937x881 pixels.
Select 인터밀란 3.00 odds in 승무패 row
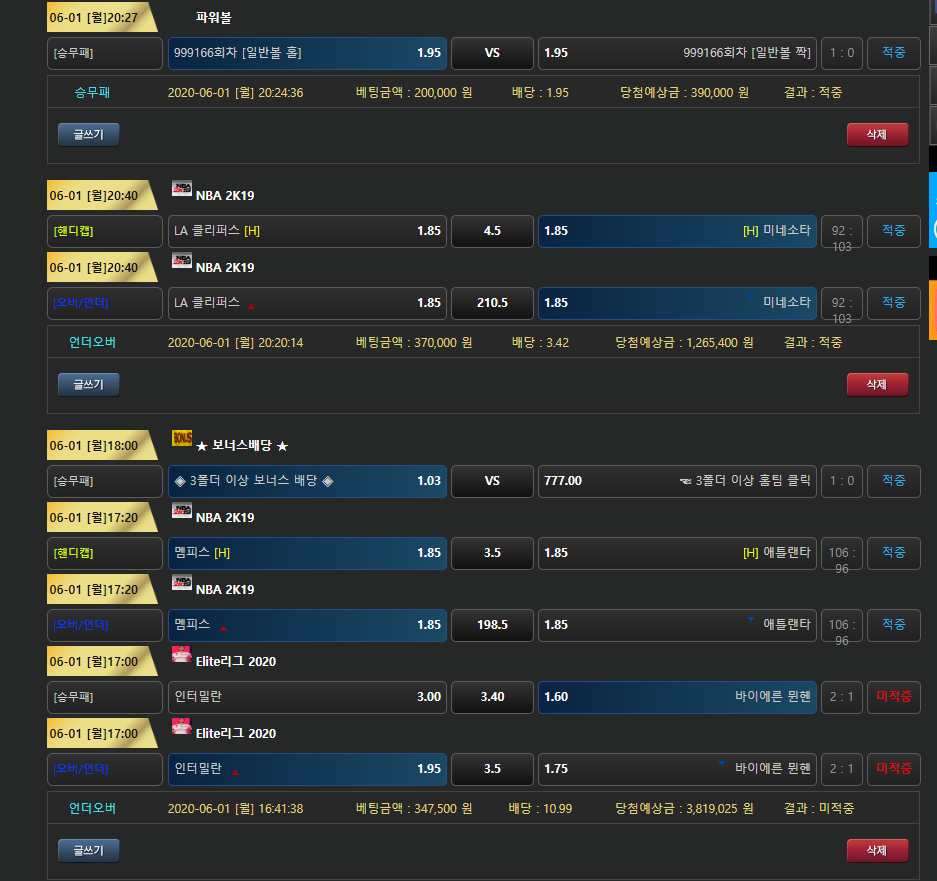coord(307,697)
